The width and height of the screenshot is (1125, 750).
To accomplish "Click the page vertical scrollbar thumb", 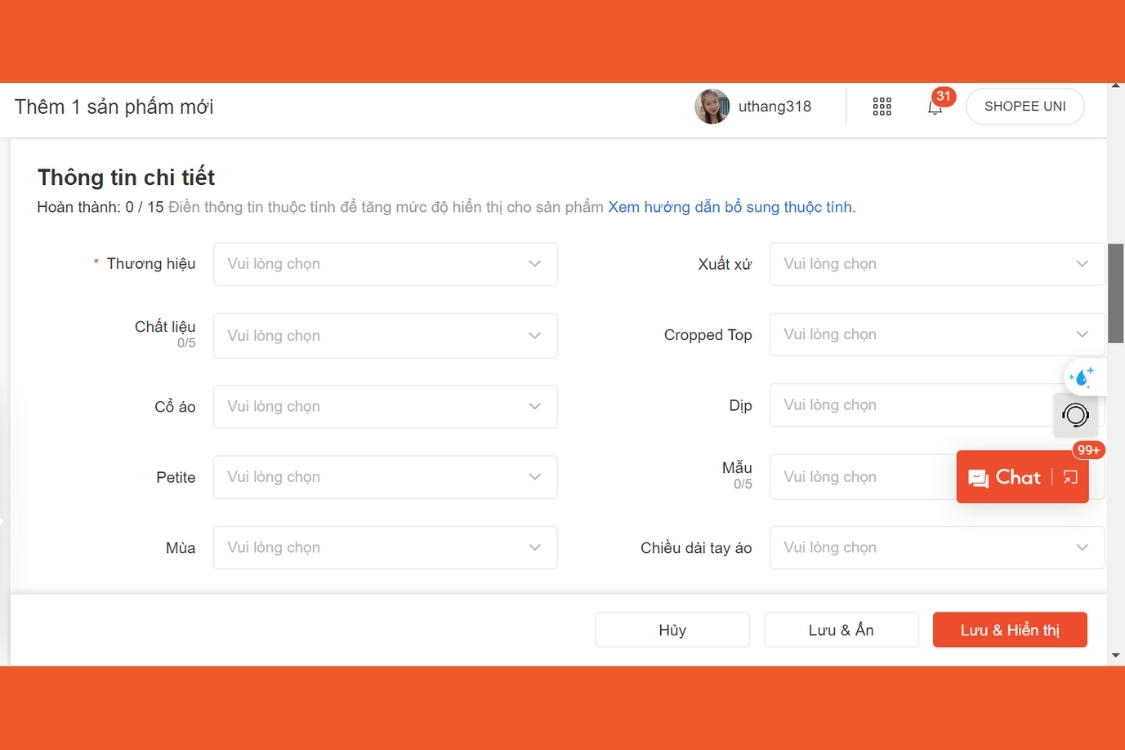I will pos(1116,294).
